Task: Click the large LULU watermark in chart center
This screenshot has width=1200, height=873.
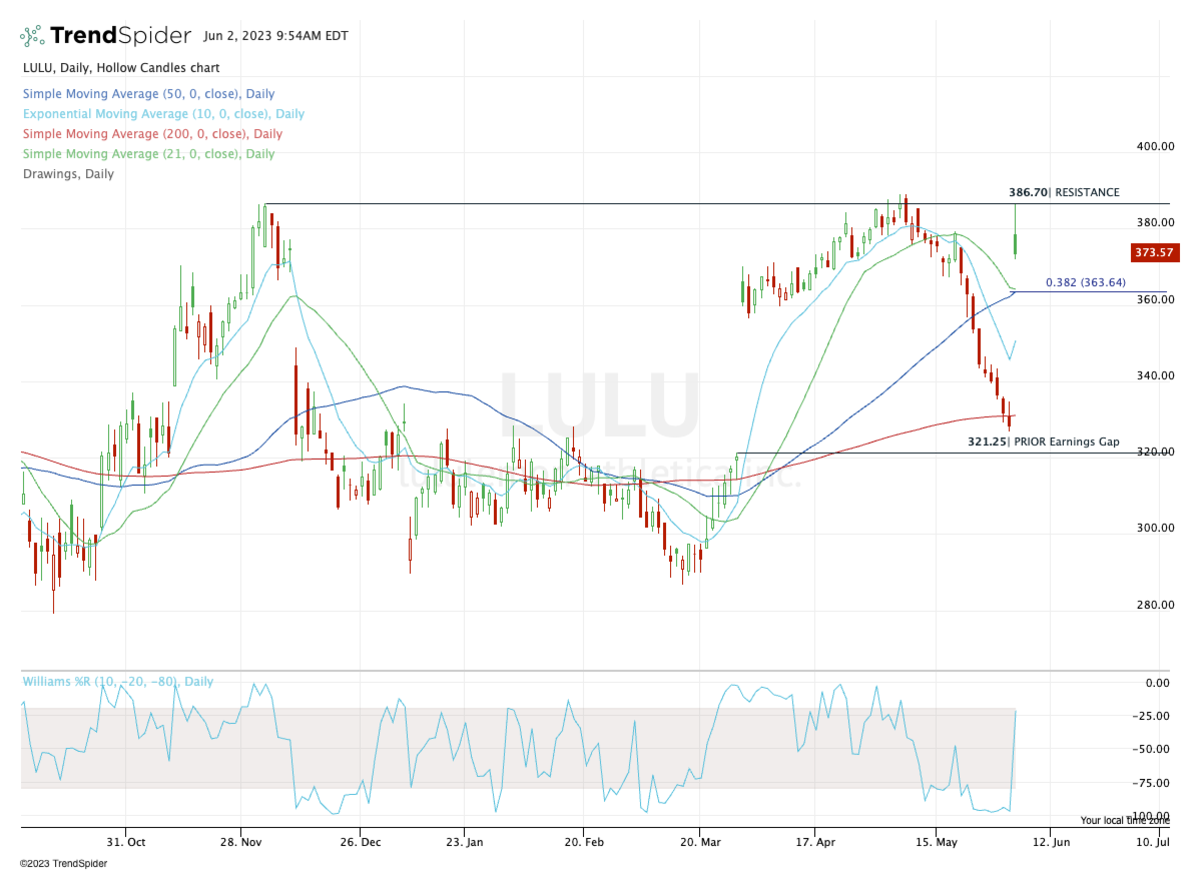Action: pyautogui.click(x=599, y=405)
